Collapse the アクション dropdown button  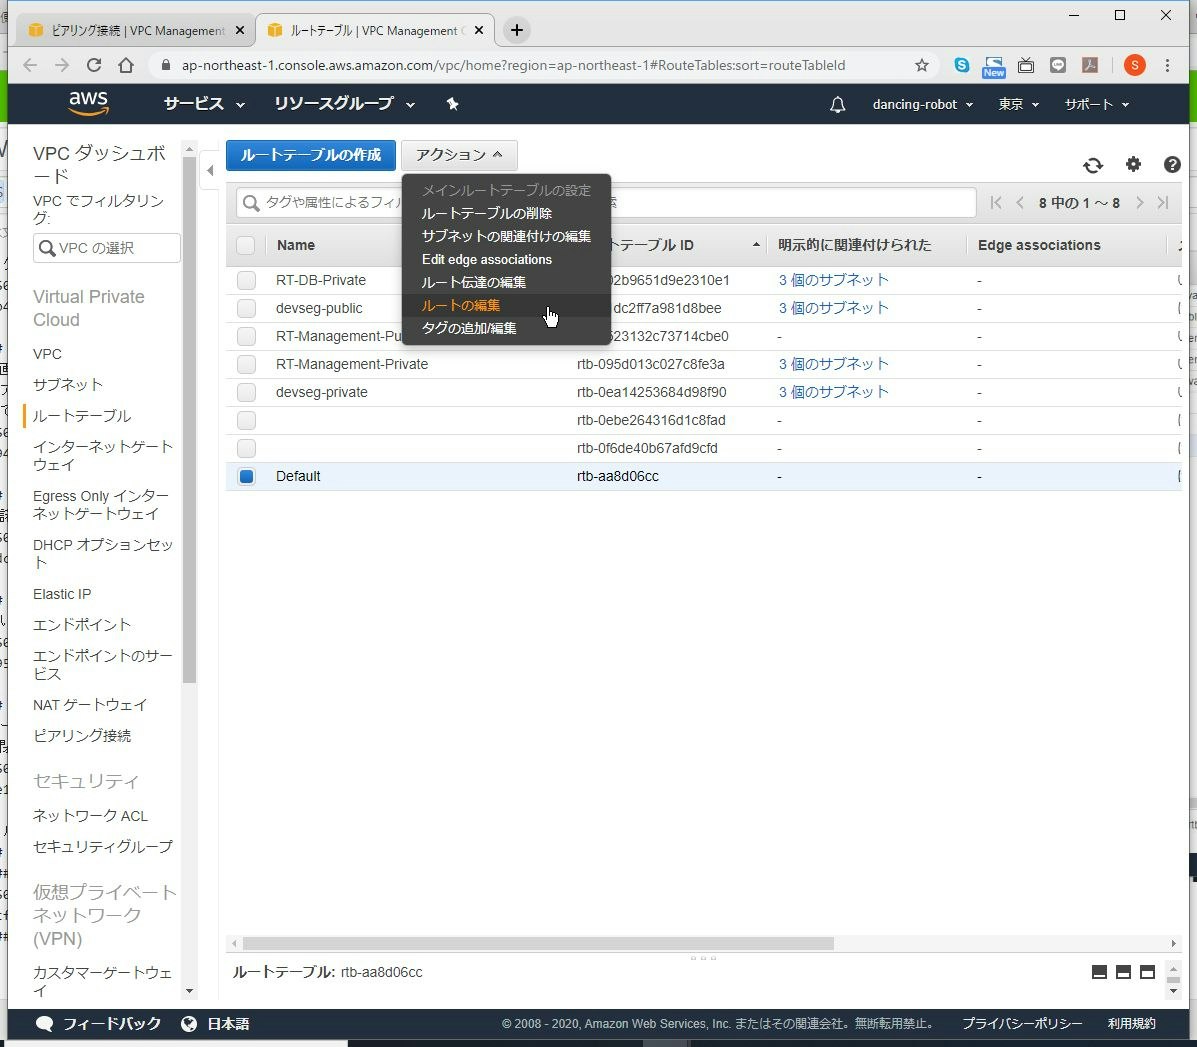click(x=459, y=155)
